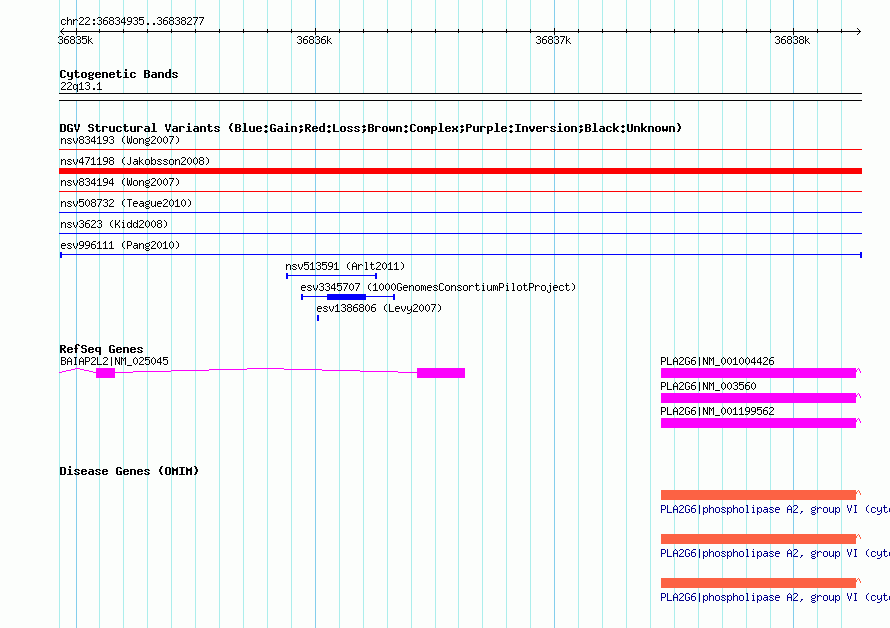Open variant esv996111 (Pang2010) label

(x=120, y=245)
